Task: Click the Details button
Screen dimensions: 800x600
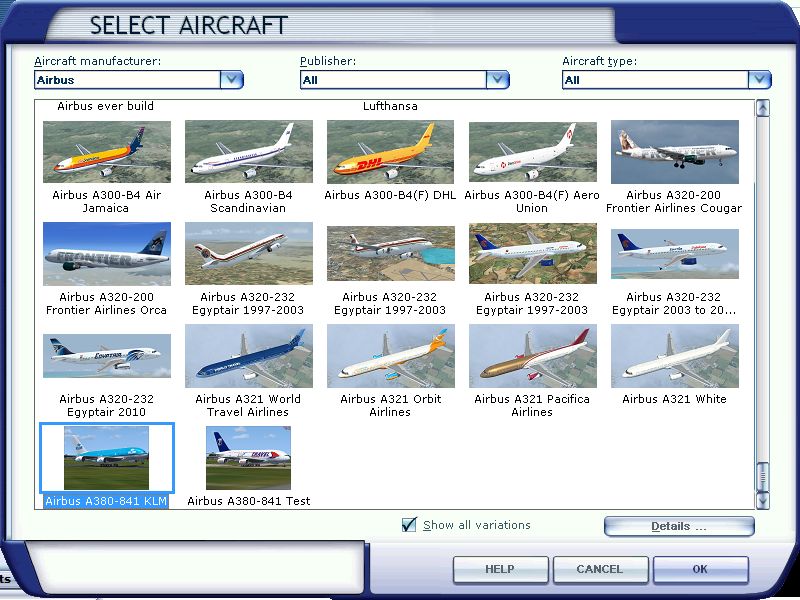Action: click(679, 526)
